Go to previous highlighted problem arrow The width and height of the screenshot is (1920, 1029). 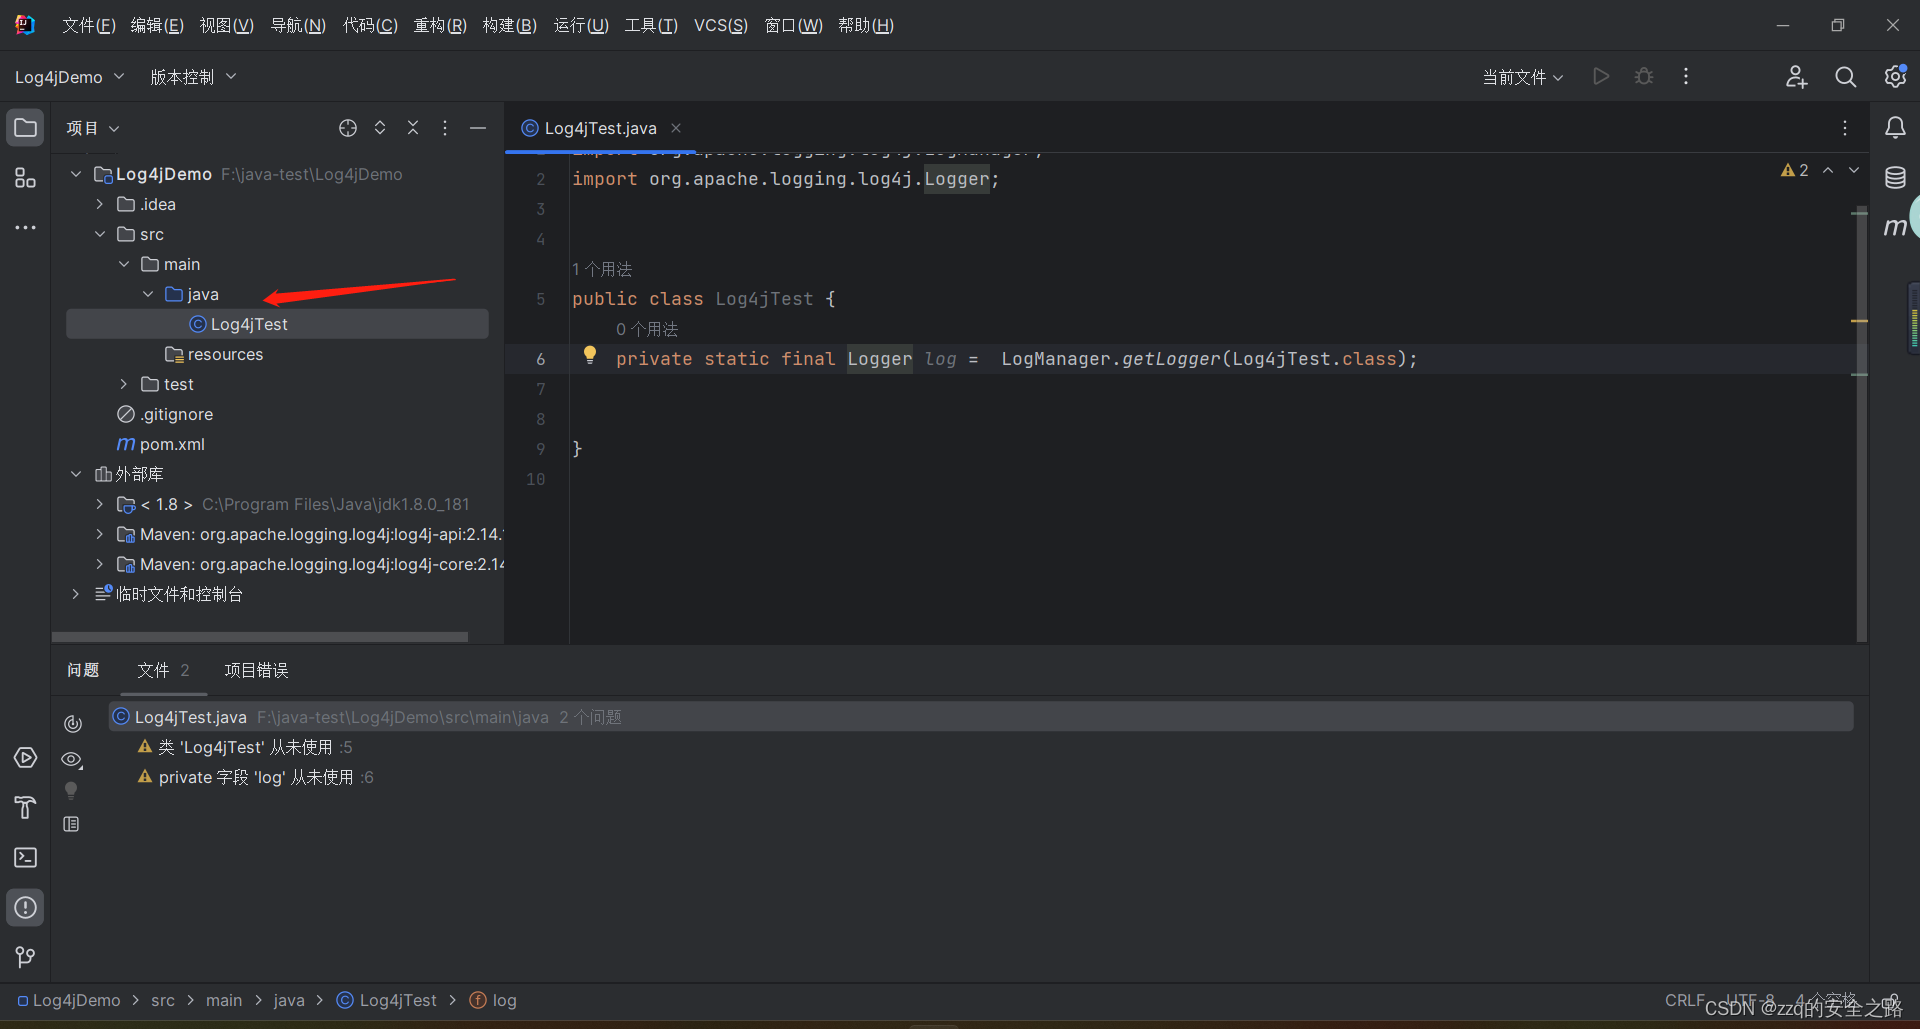point(1828,170)
